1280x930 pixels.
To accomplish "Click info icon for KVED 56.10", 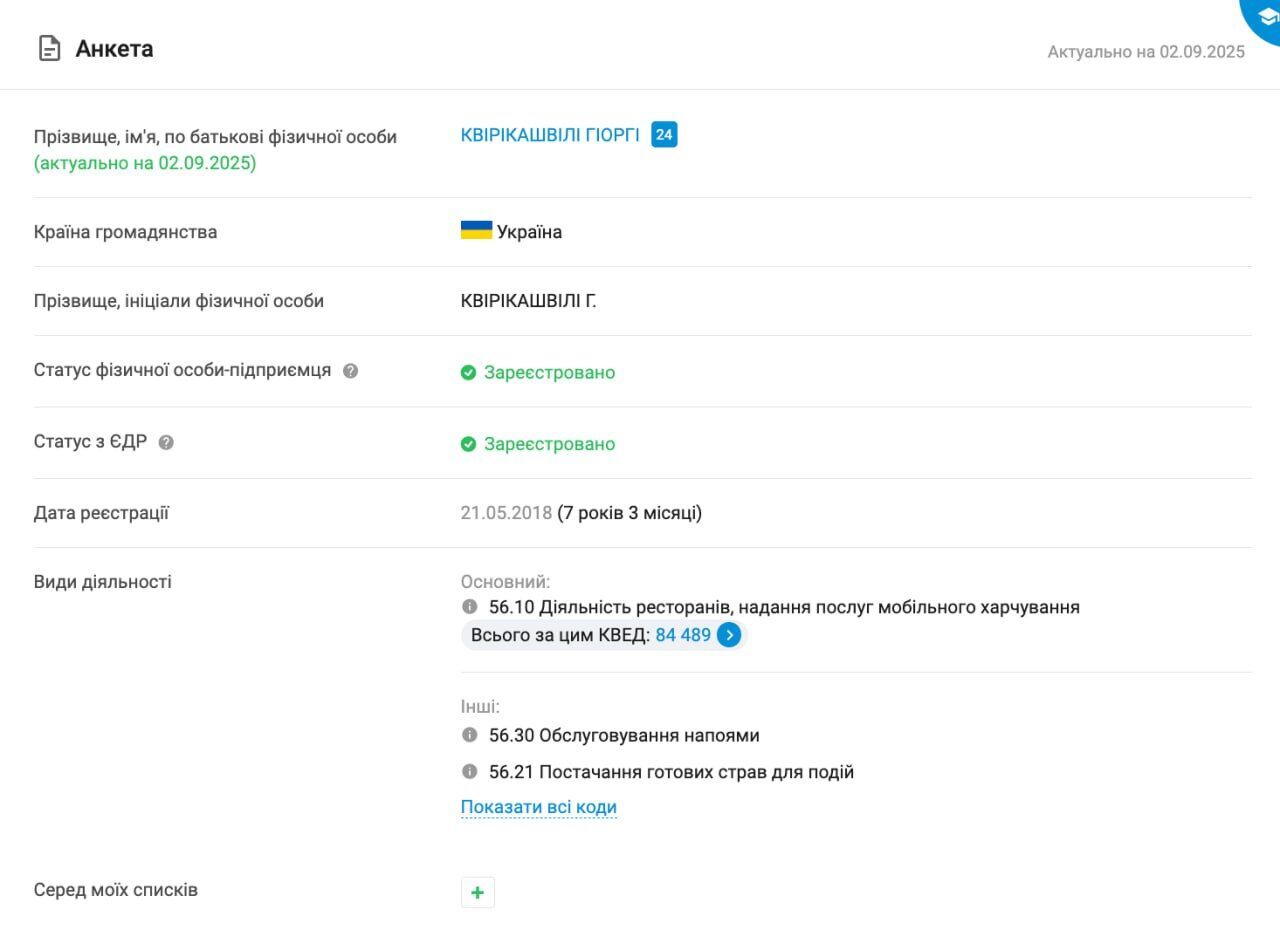I will click(470, 607).
